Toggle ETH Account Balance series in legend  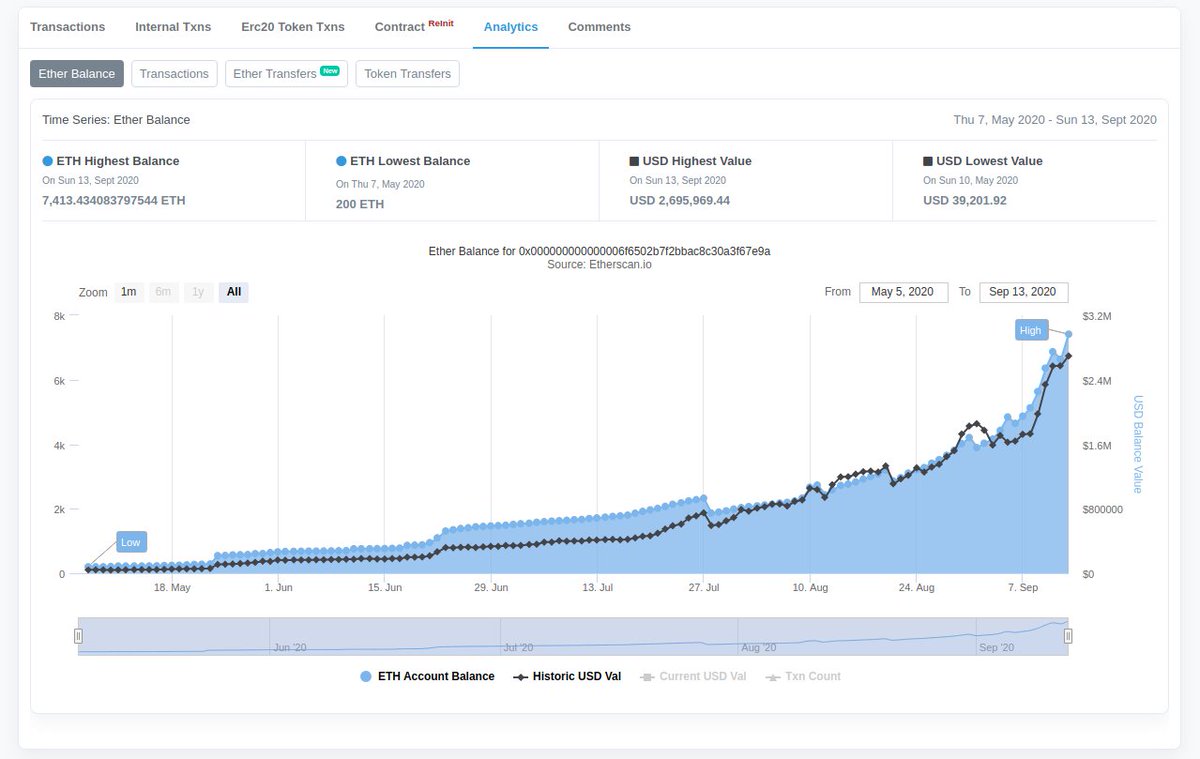click(x=427, y=677)
